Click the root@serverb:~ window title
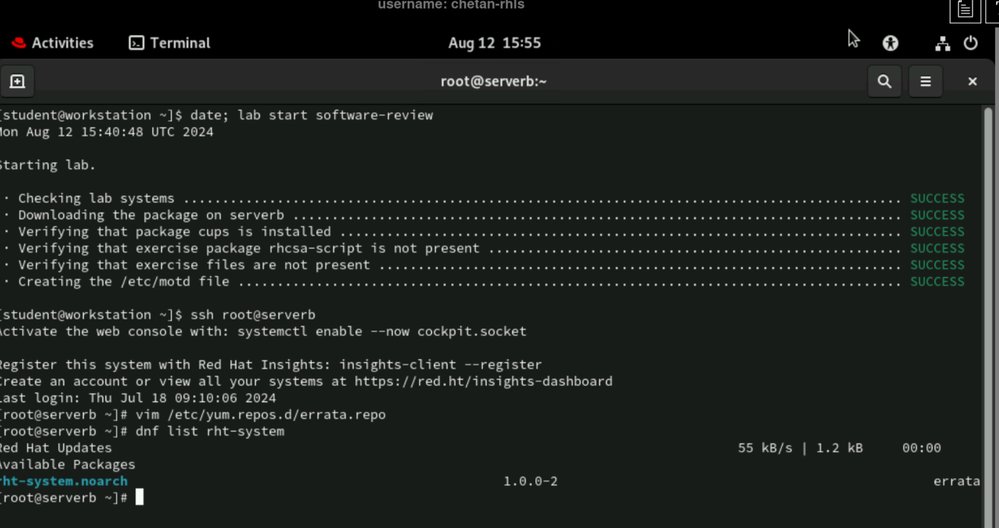 pos(493,81)
